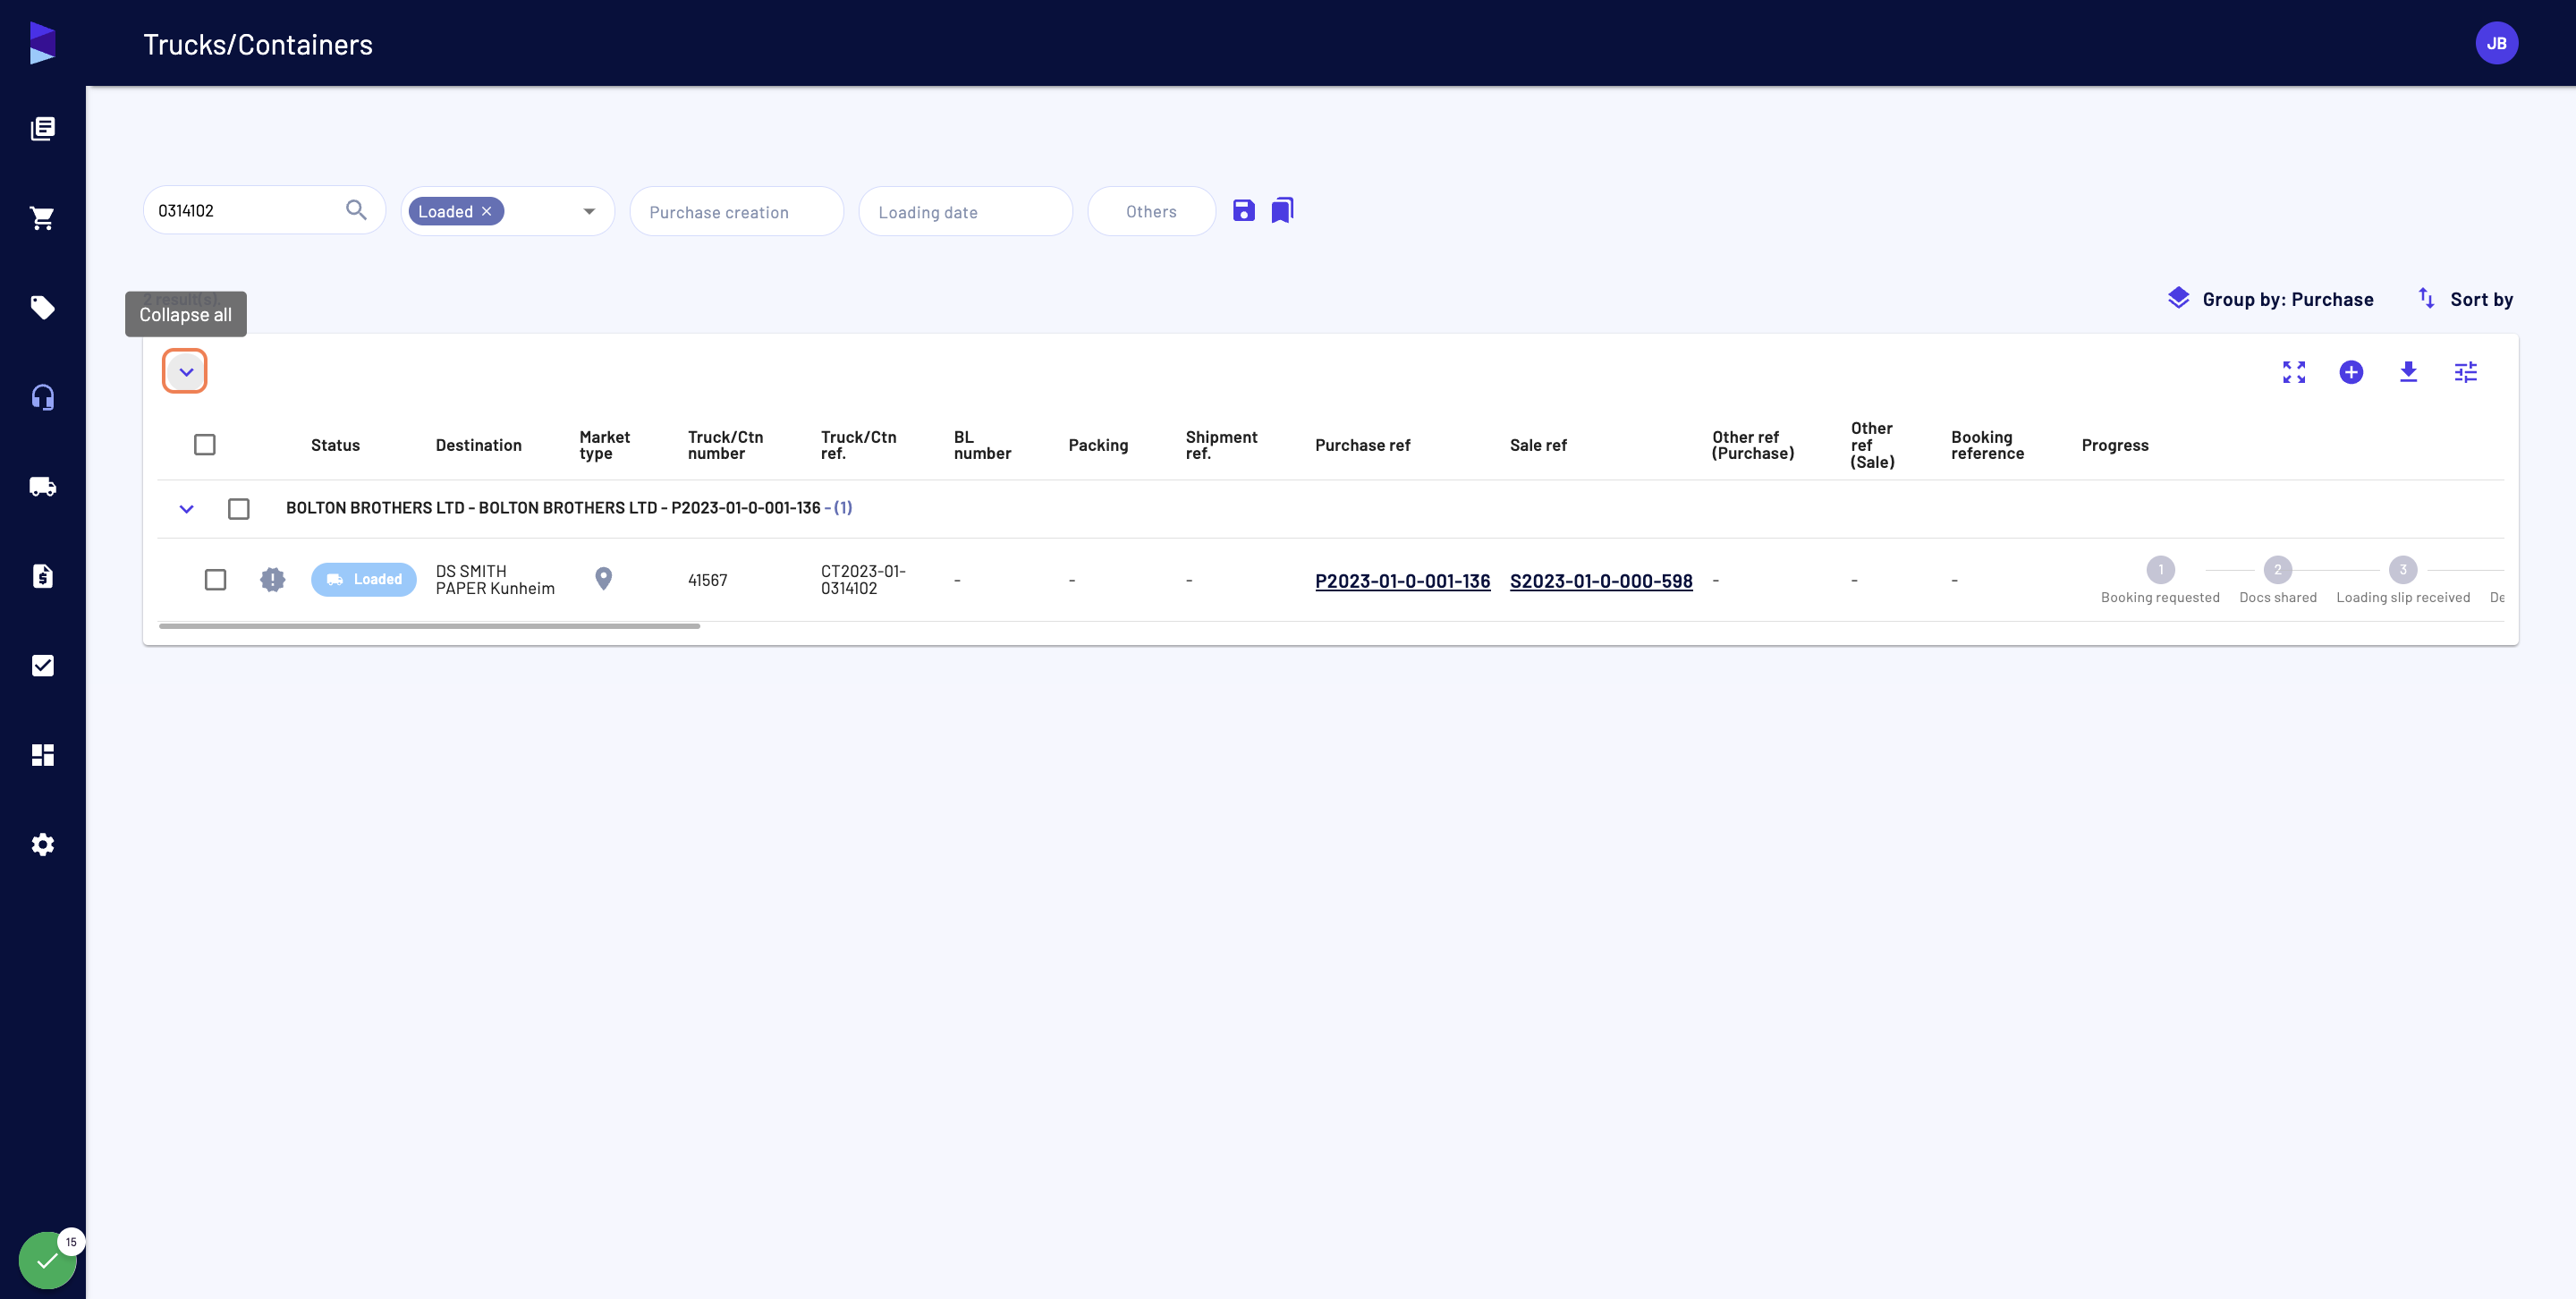2576x1299 pixels.
Task: Collapse all groups with top chevron
Action: point(185,371)
